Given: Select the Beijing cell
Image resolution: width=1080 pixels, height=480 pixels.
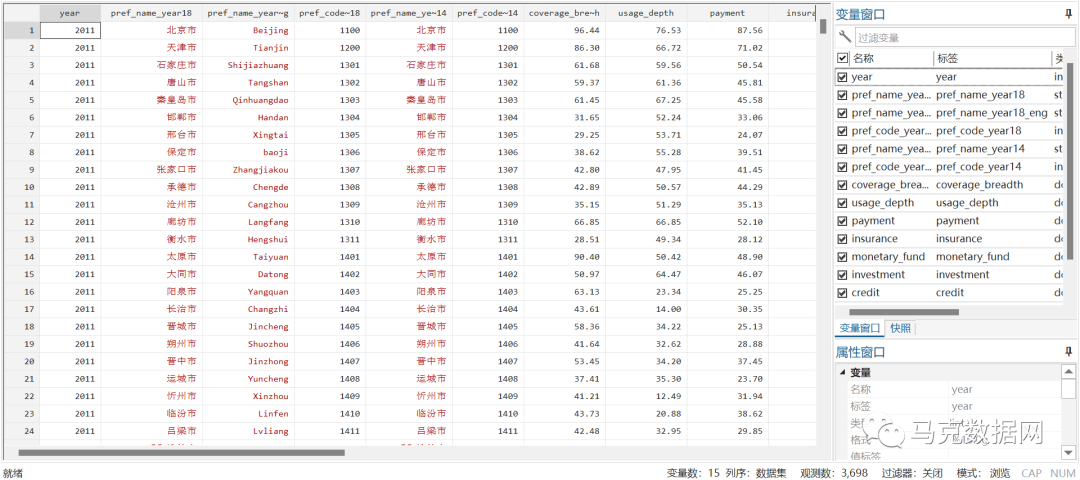Looking at the screenshot, I should click(249, 30).
